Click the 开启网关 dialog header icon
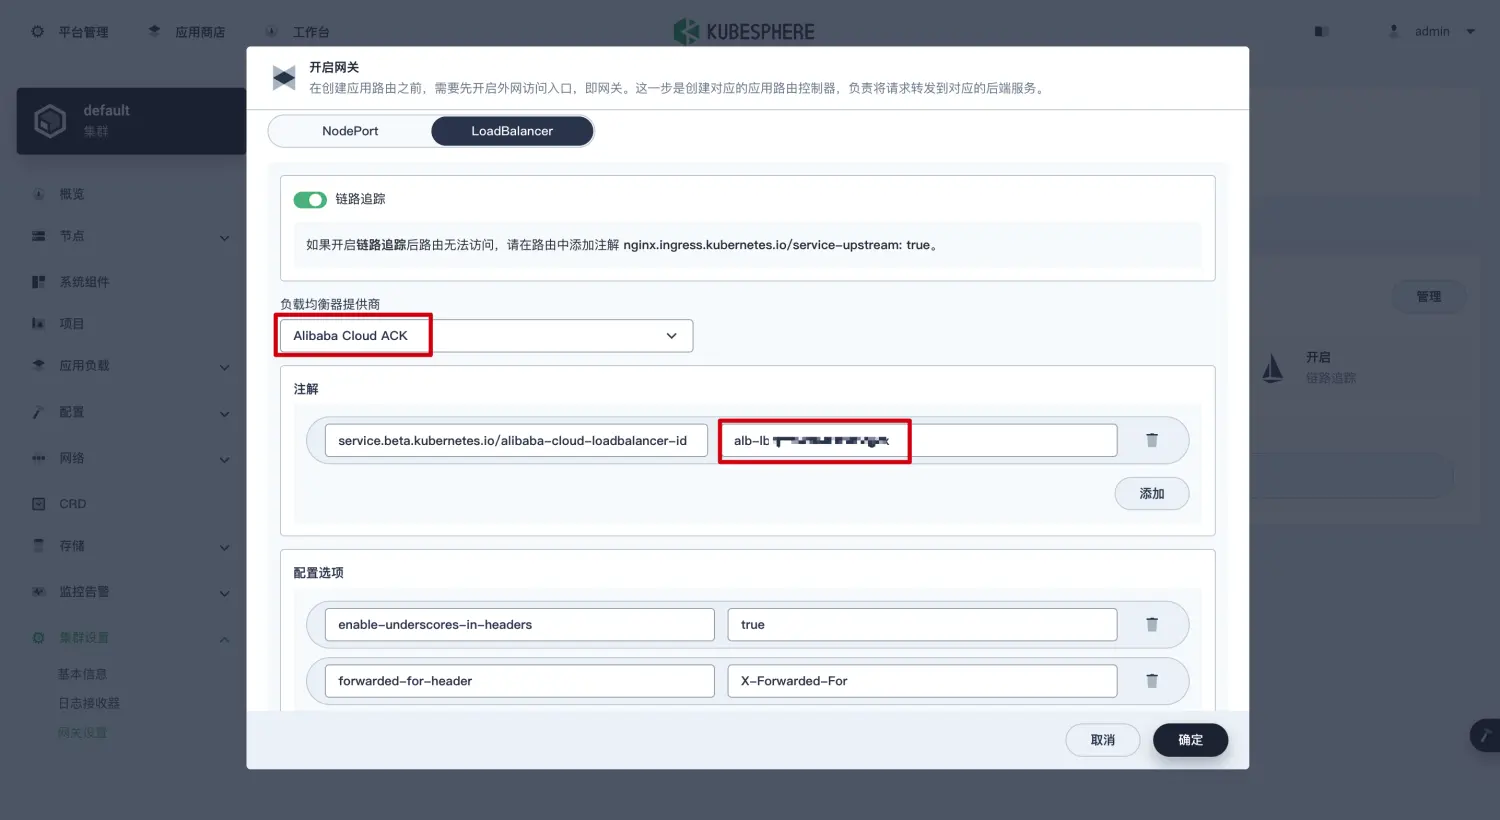 284,78
